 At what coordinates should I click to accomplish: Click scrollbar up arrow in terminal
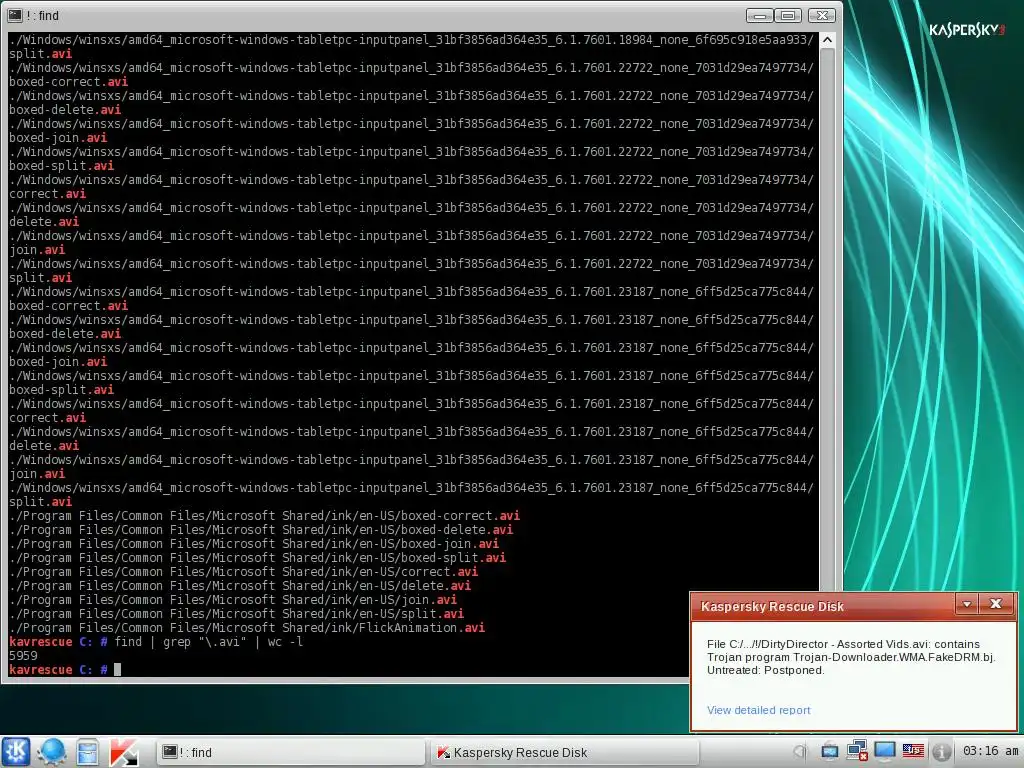[827, 40]
